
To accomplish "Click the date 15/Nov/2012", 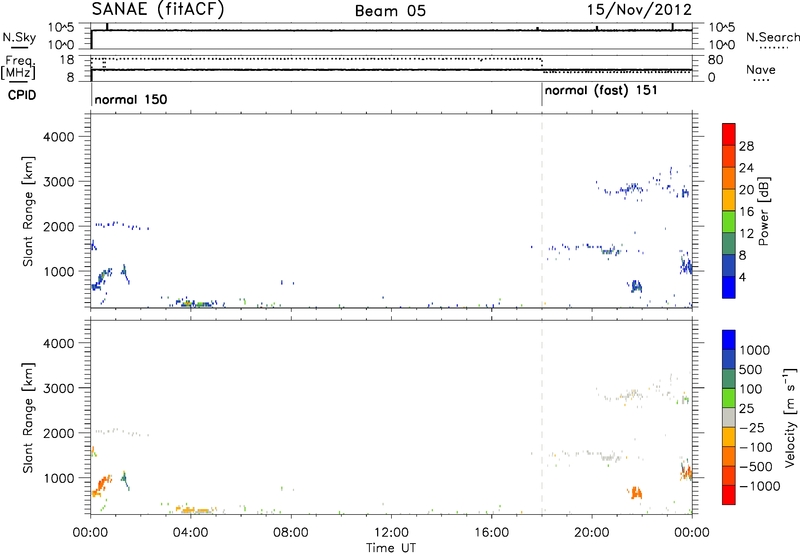I will (639, 10).
